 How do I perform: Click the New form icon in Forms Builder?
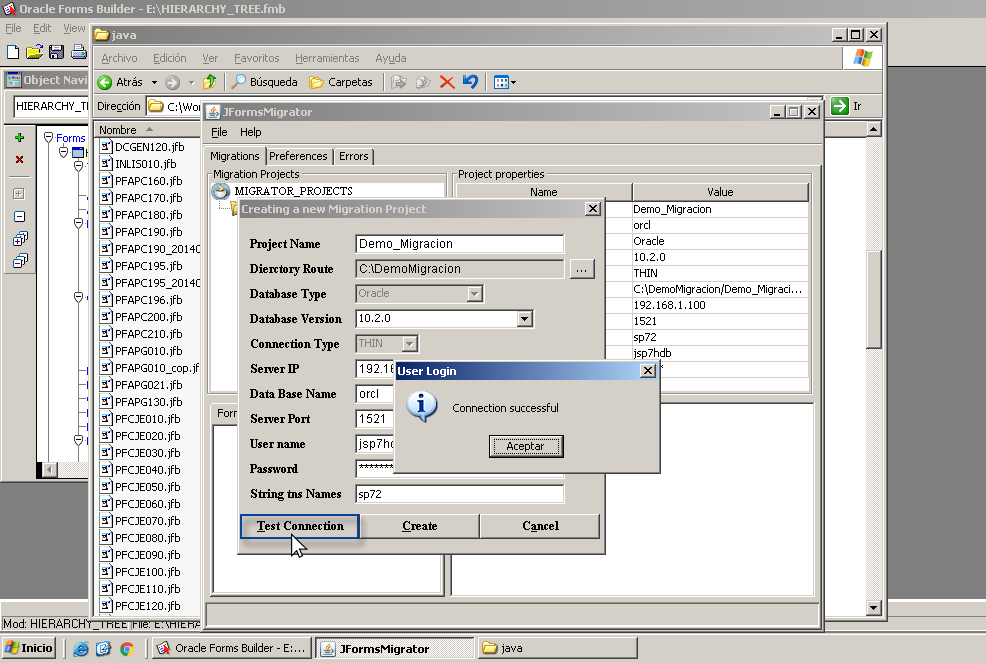13,52
